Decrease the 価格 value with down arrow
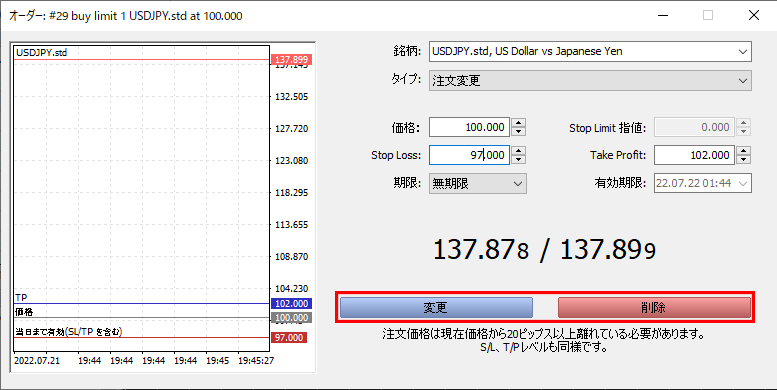Image resolution: width=777 pixels, height=390 pixels. [518, 132]
